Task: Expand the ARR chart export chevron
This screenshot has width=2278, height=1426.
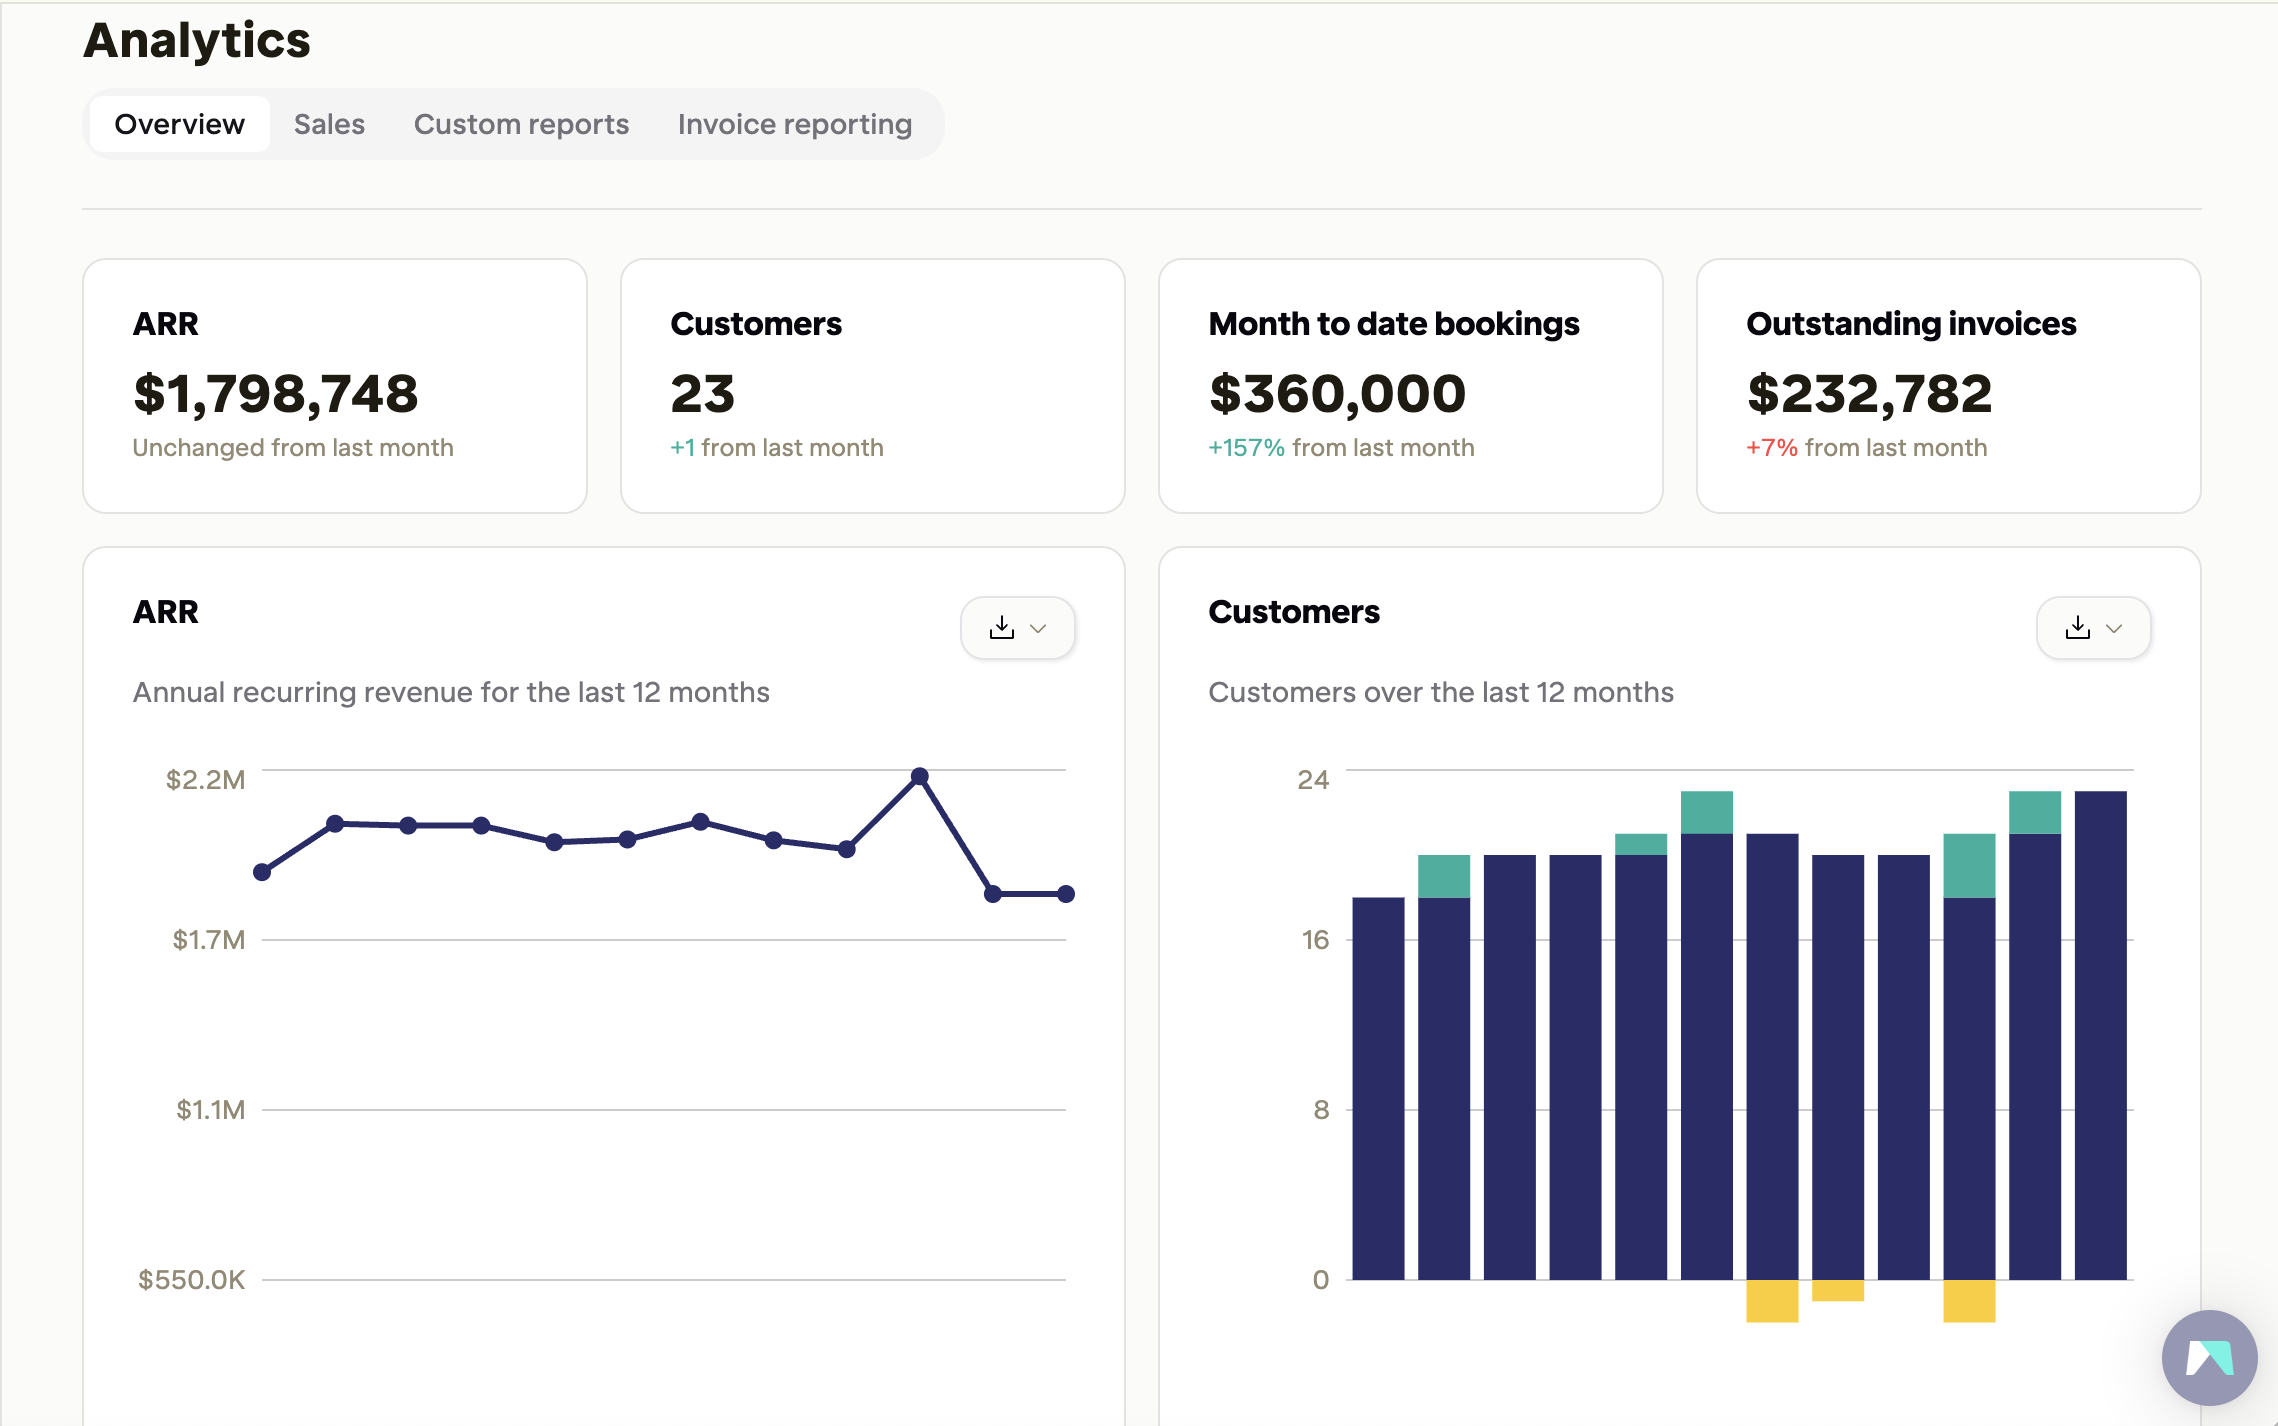Action: pos(1038,629)
